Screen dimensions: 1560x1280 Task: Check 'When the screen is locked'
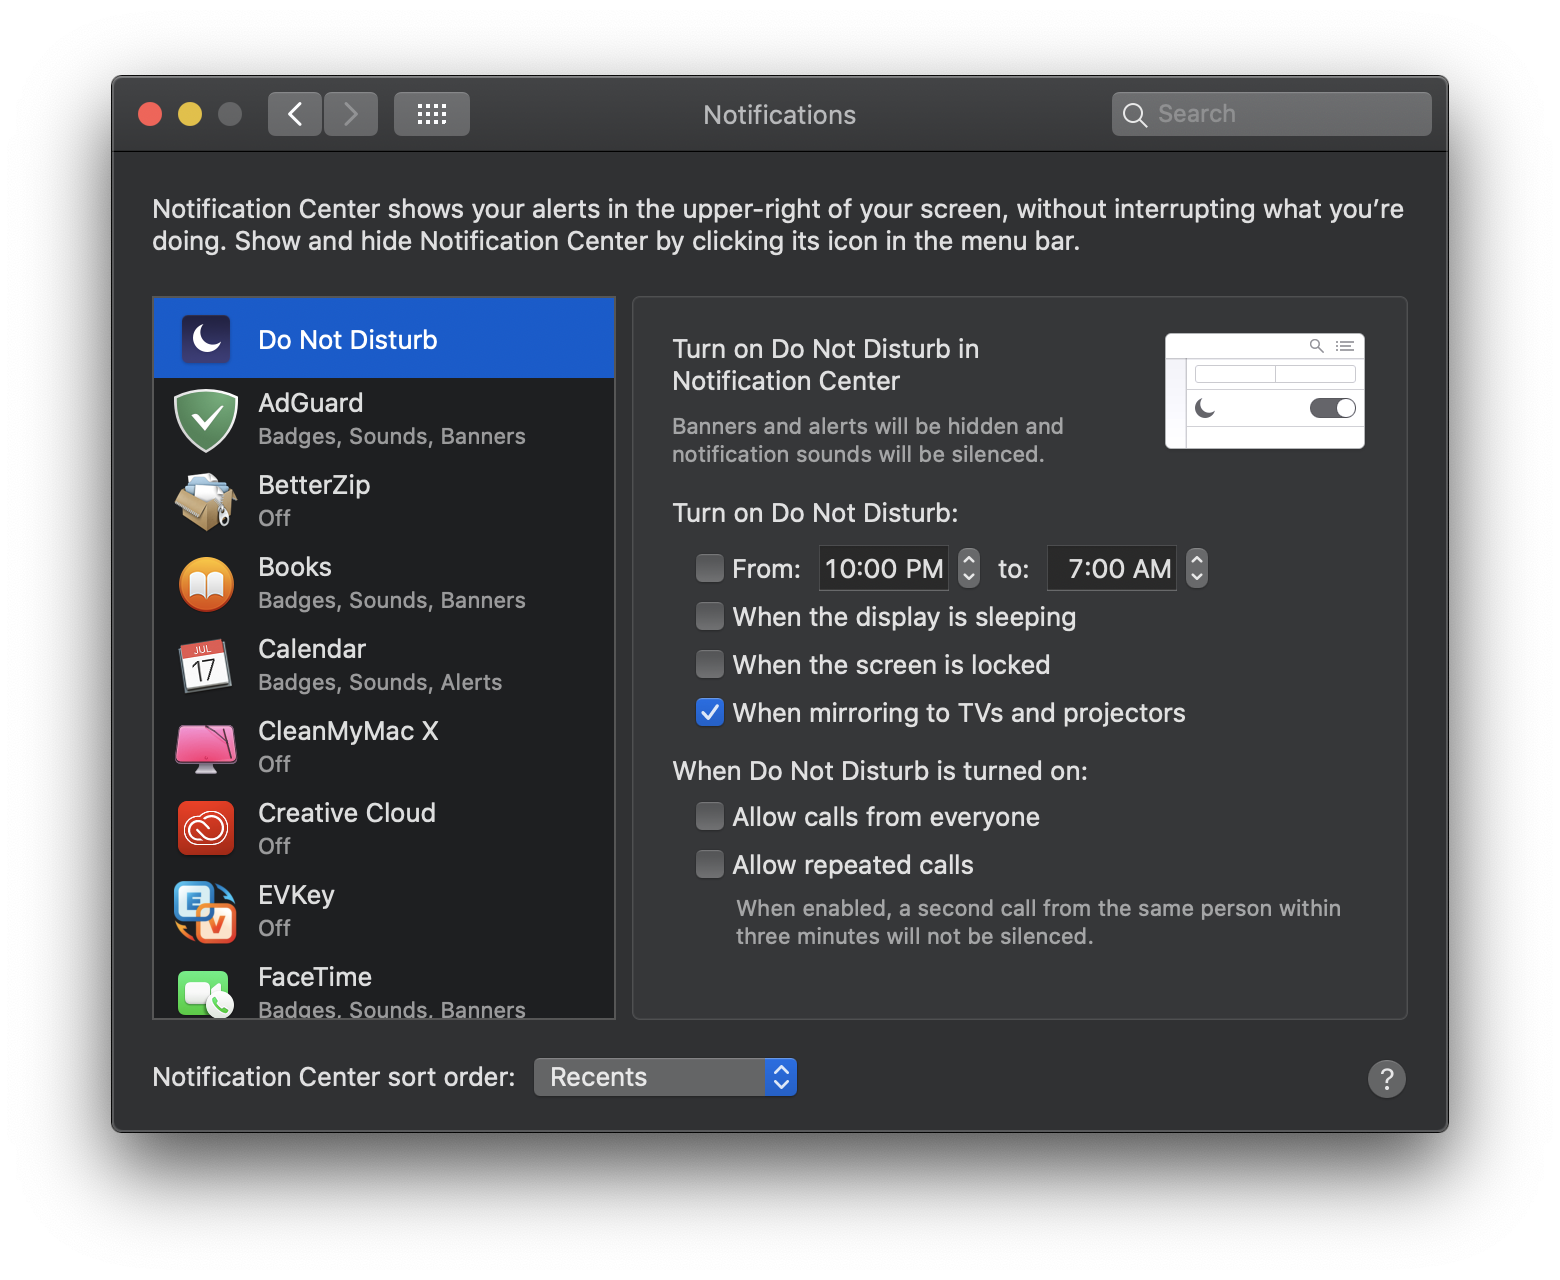click(x=710, y=664)
